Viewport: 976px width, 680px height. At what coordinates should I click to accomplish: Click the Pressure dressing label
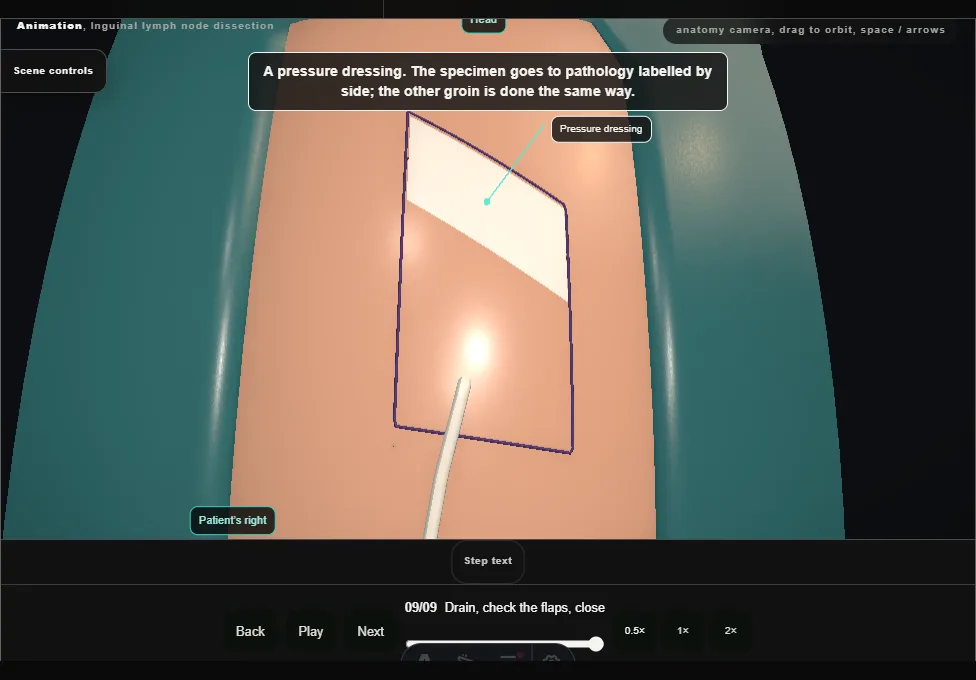coord(601,129)
